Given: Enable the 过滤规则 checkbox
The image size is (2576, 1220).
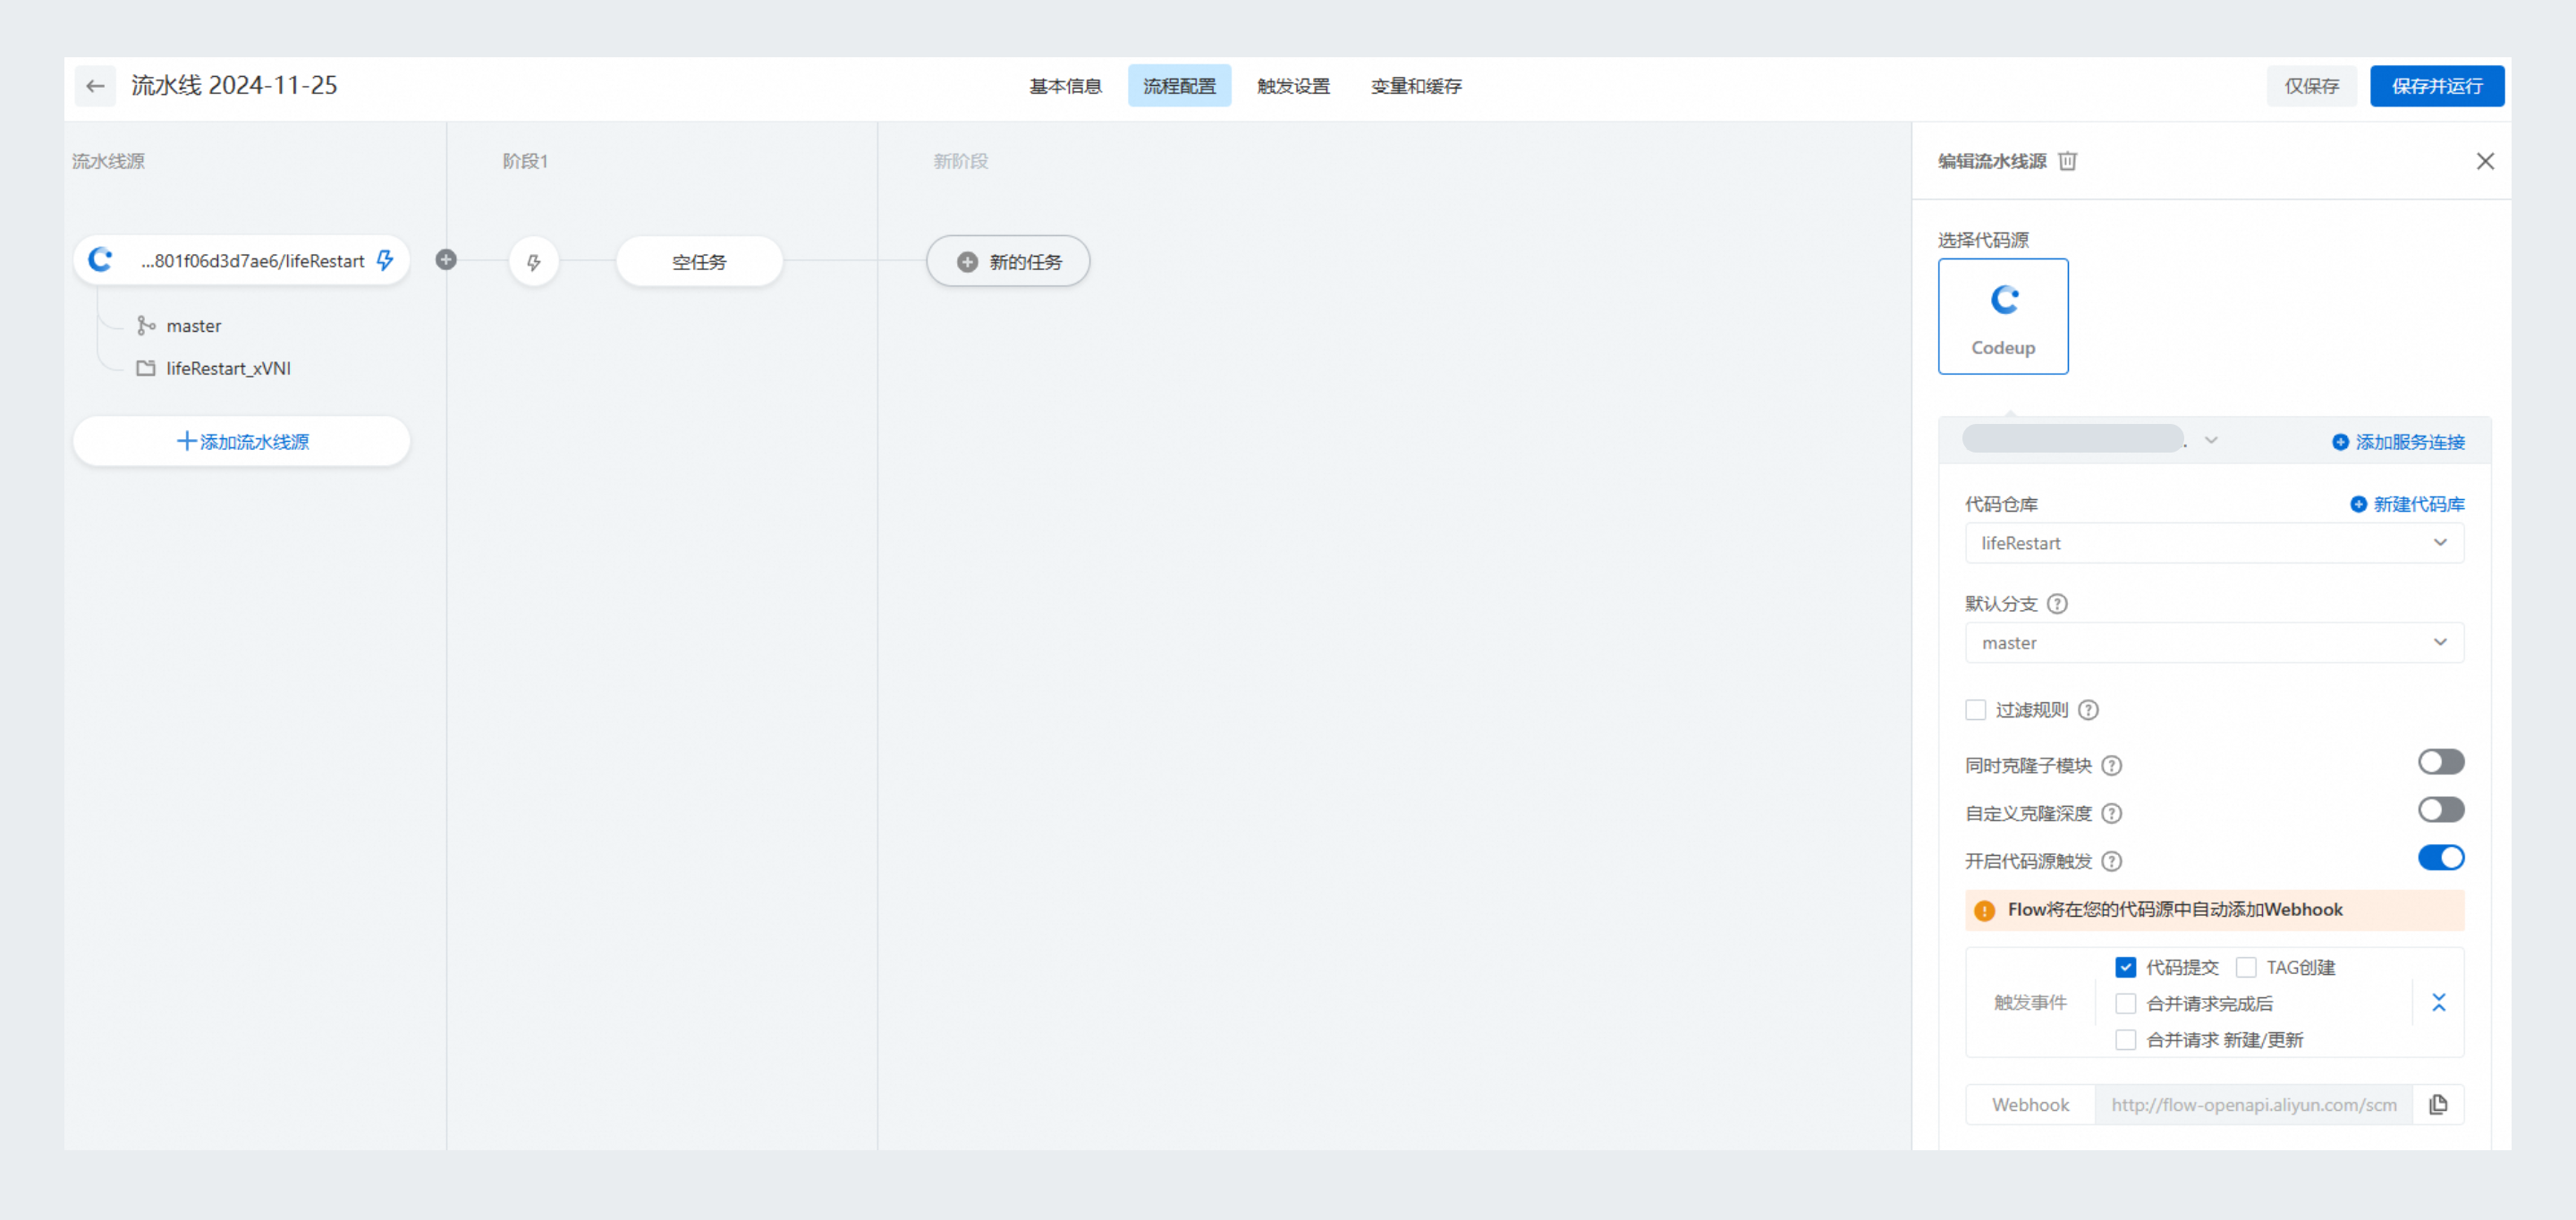Looking at the screenshot, I should (1975, 710).
